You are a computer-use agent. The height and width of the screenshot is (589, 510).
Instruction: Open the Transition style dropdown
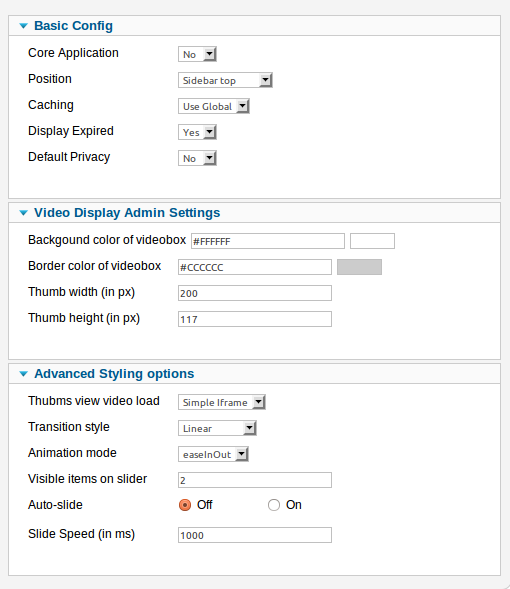click(217, 428)
